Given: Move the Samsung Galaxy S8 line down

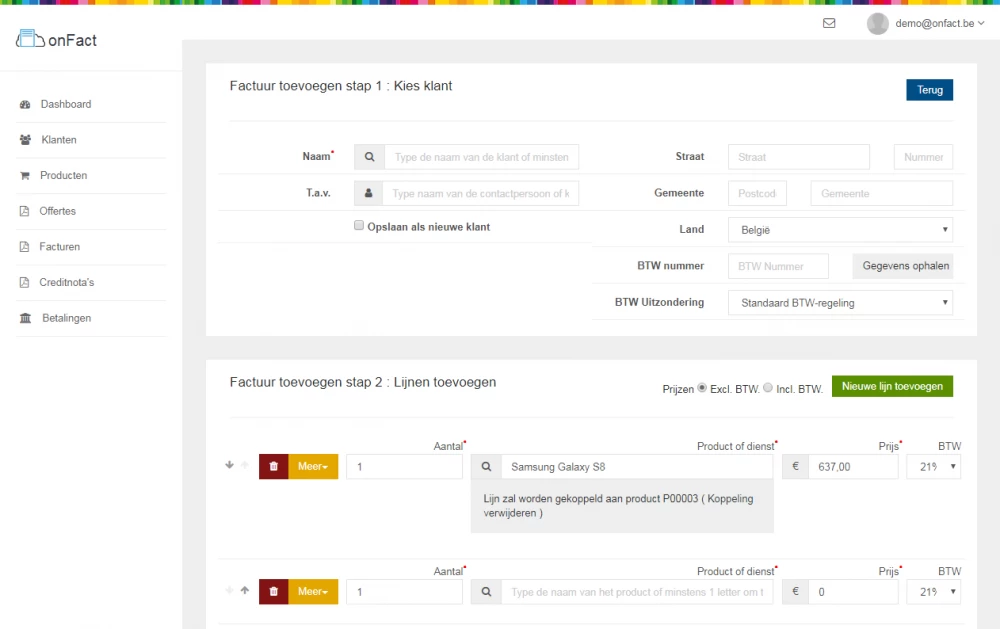Looking at the screenshot, I should 230,465.
